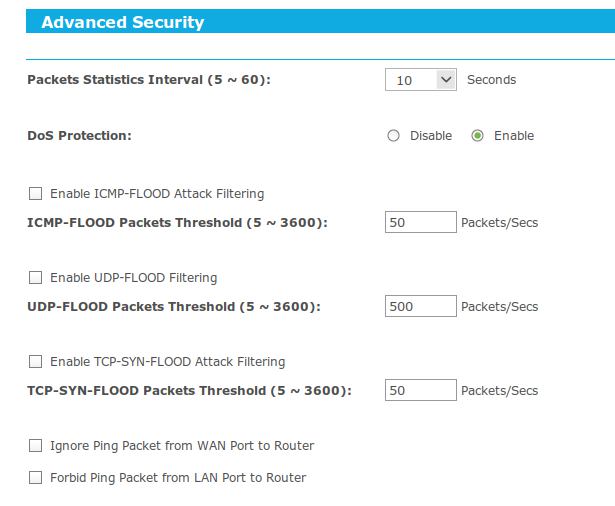615x506 pixels.
Task: Open the Packets Statistics Interval dropdown
Action: (420, 80)
